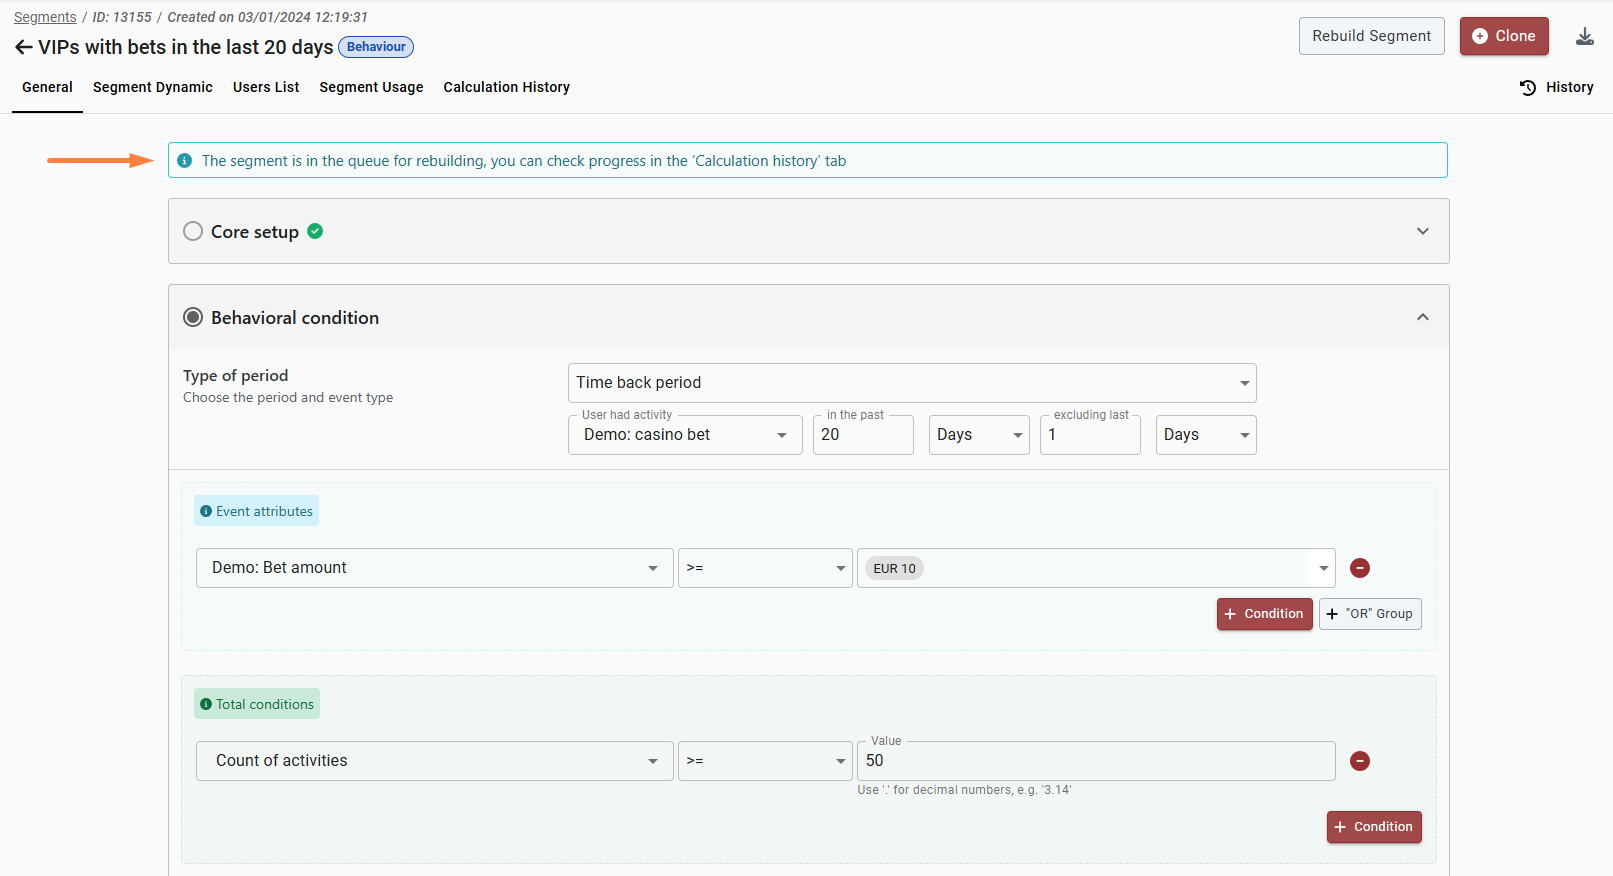Click the download icon at top right

[x=1585, y=37]
